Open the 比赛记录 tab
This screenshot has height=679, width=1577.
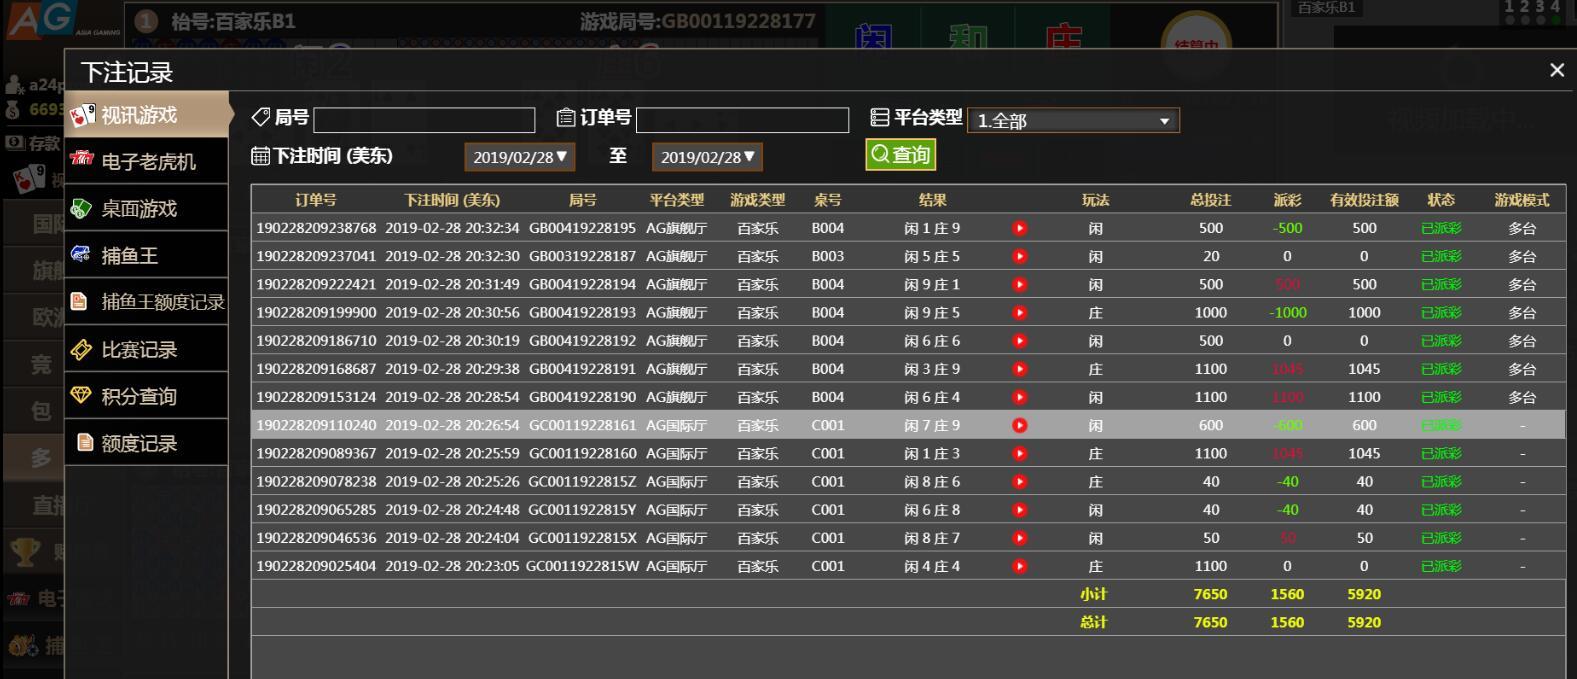pos(147,349)
